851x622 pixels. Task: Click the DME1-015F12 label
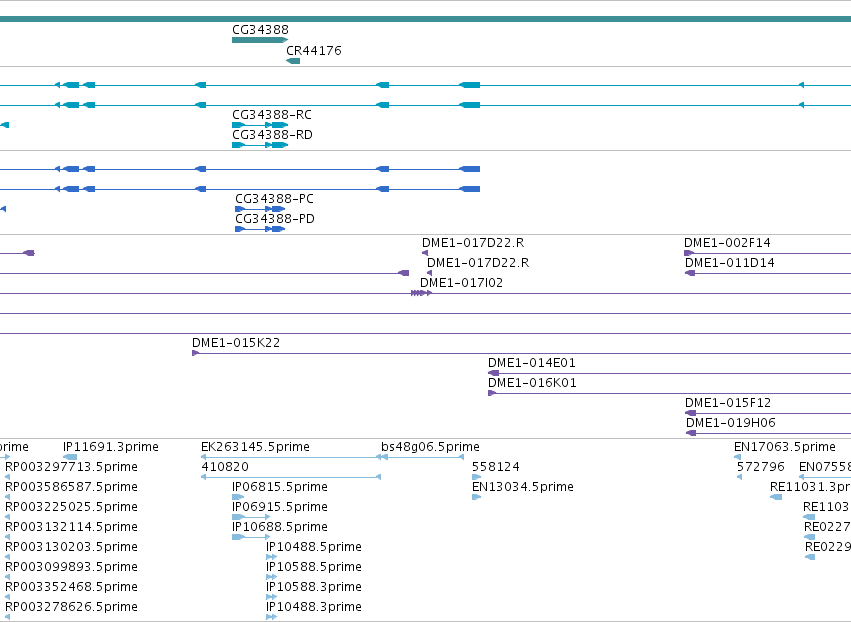728,403
